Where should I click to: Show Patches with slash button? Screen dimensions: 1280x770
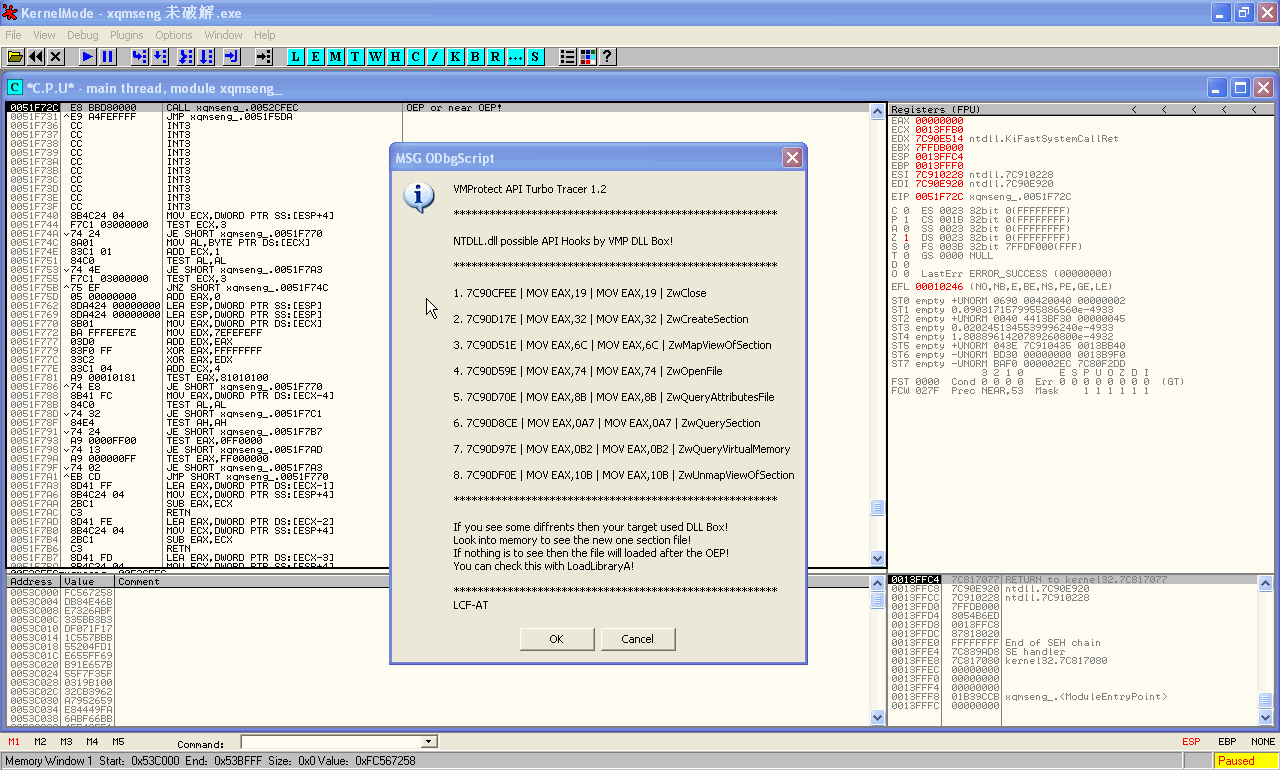(x=435, y=57)
